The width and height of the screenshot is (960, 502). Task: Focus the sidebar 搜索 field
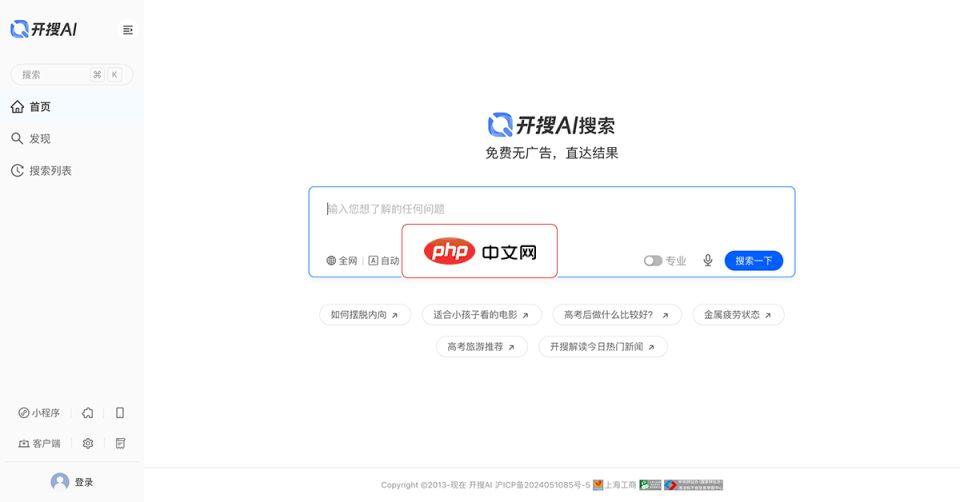click(72, 75)
